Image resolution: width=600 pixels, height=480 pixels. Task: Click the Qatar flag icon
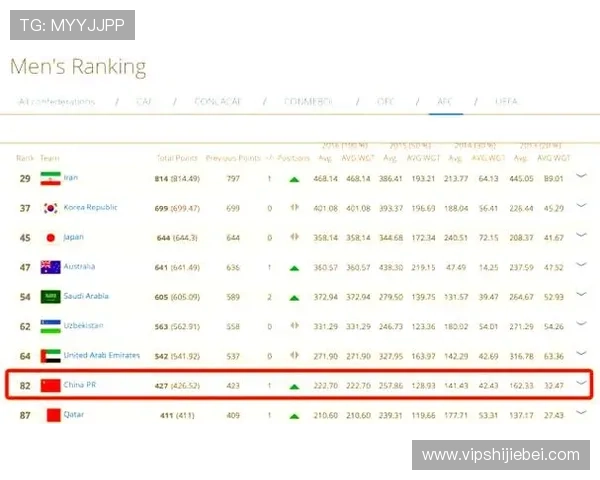50,415
